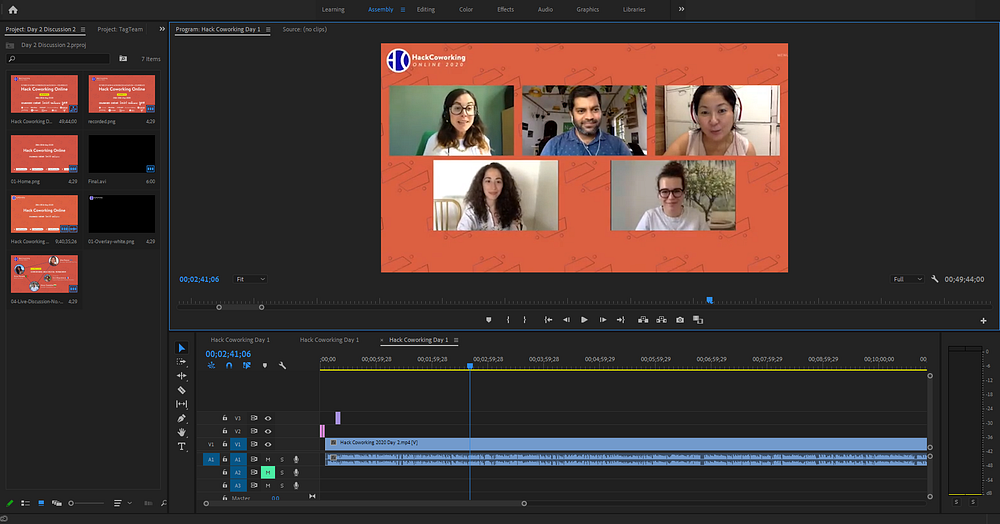1000x524 pixels.
Task: Open timeline display settings wrench
Action: pos(283,366)
